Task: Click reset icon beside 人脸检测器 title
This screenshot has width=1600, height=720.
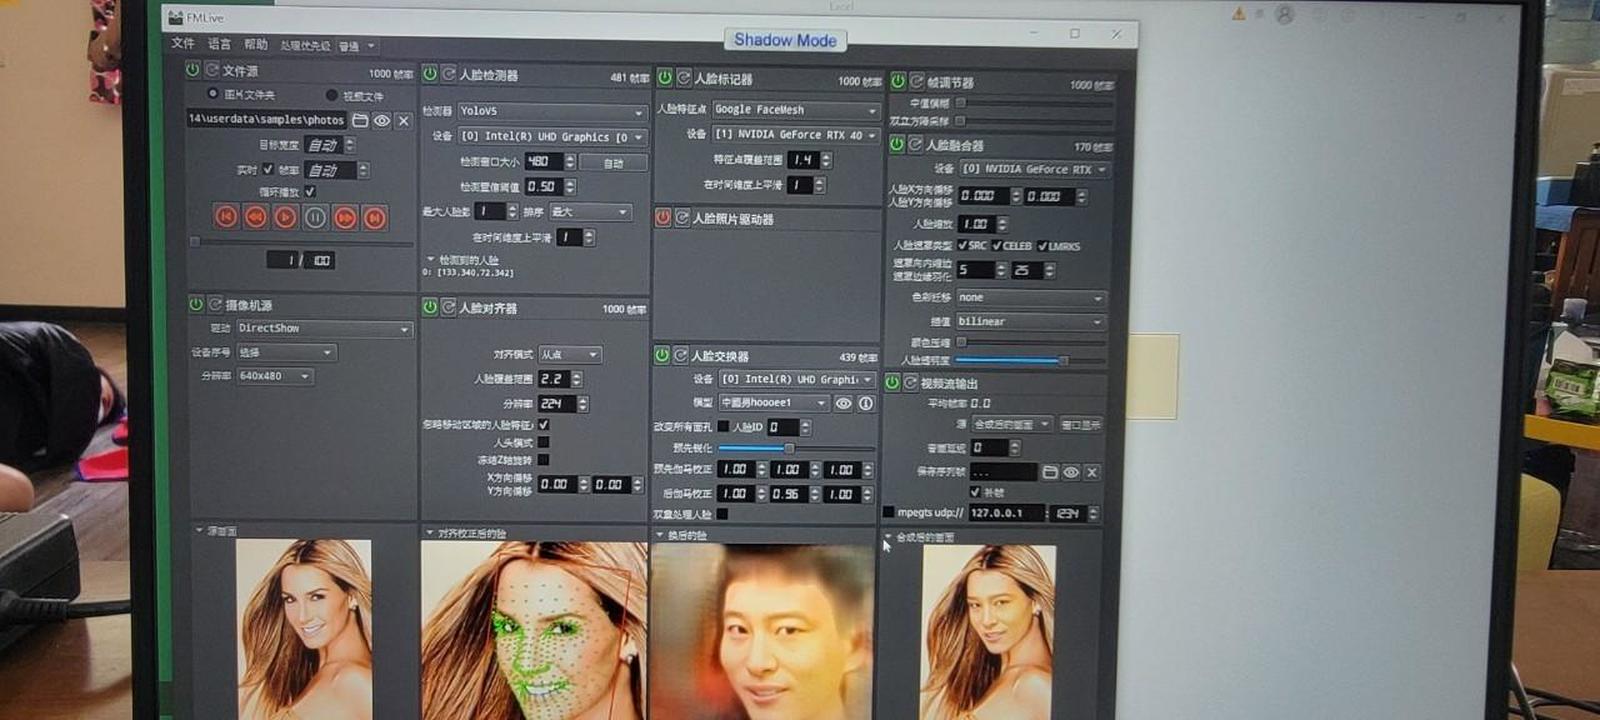Action: point(449,74)
